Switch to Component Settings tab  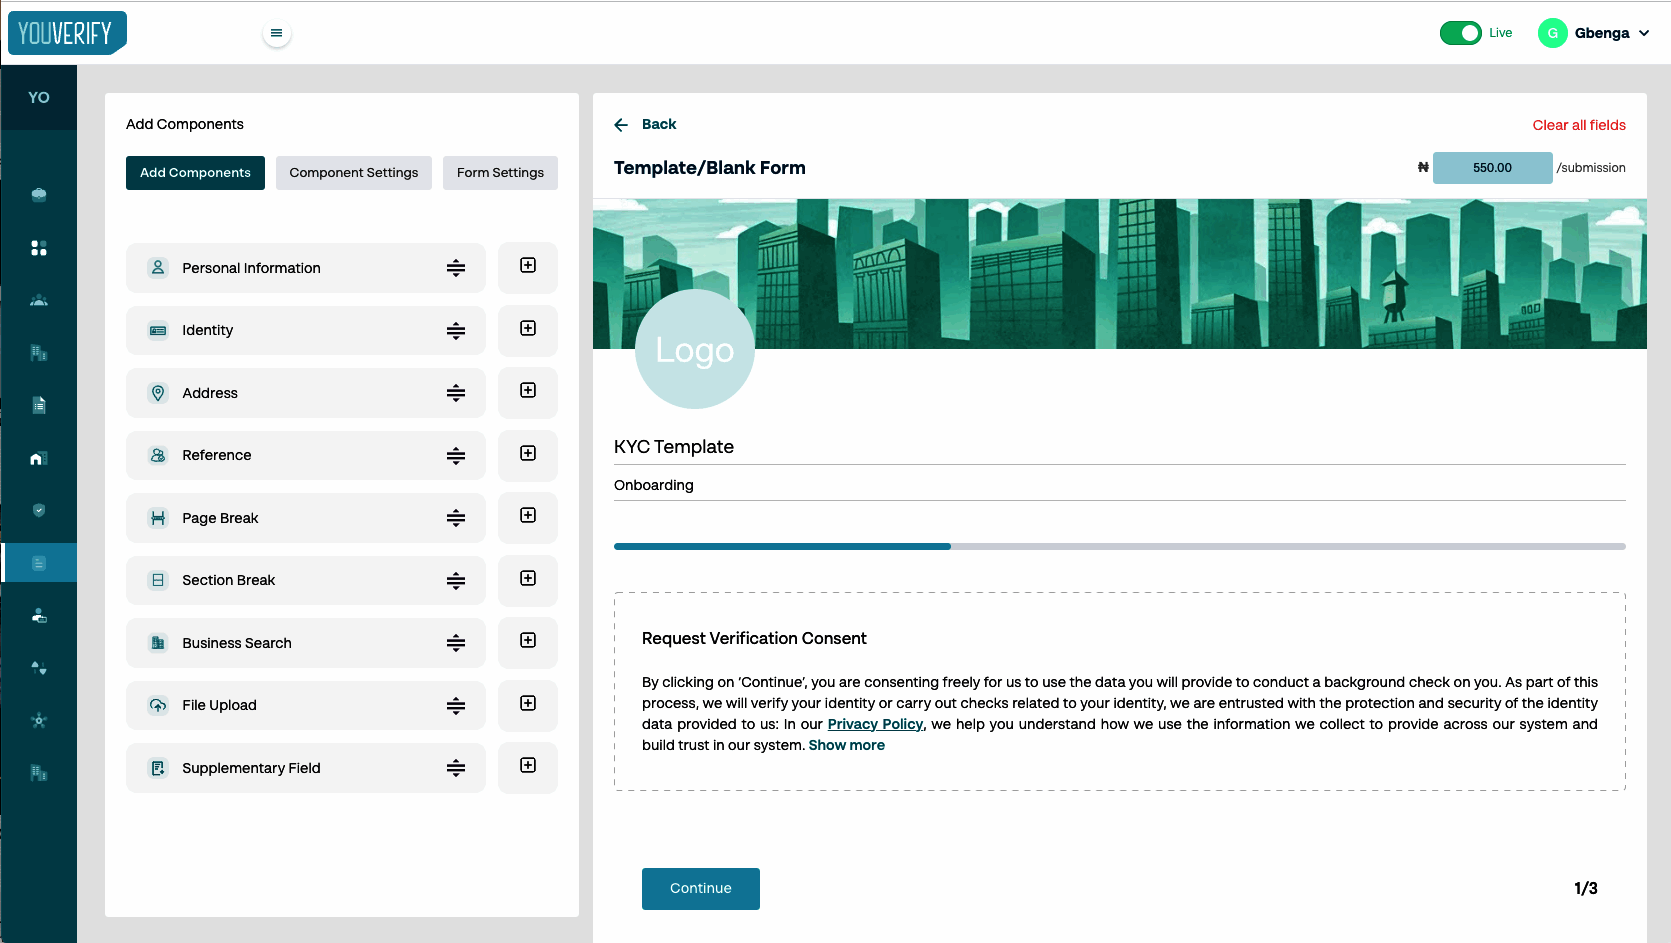[354, 173]
